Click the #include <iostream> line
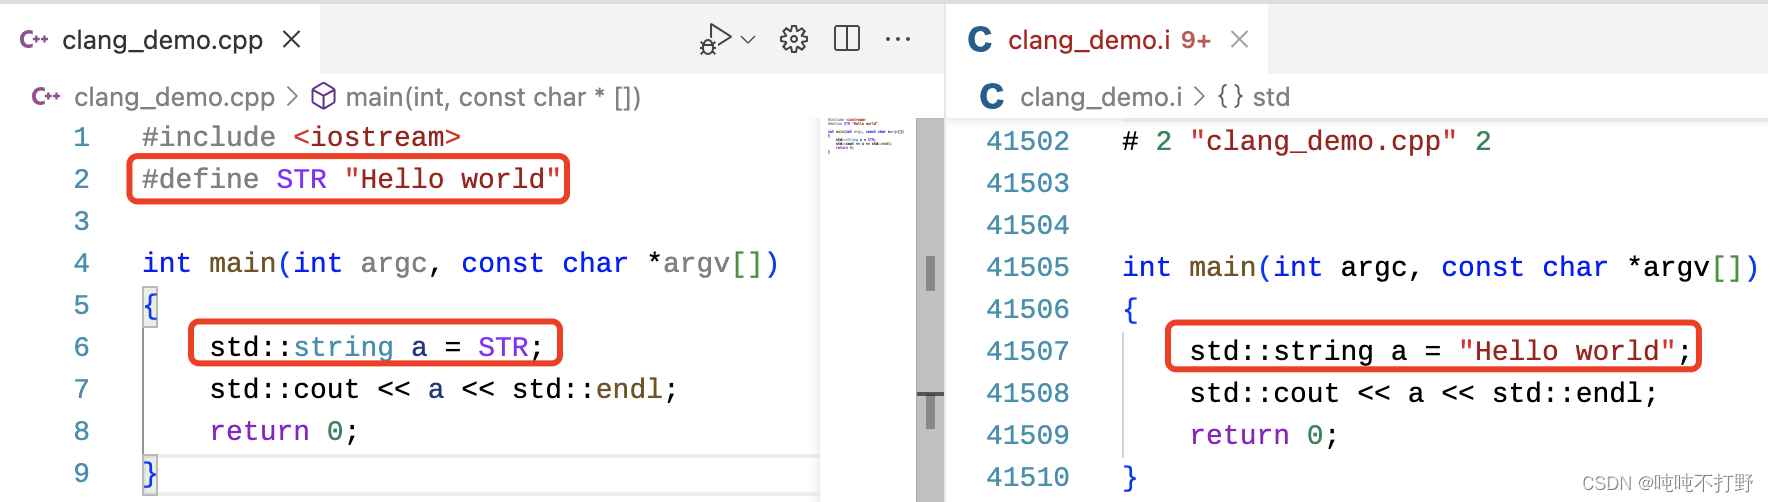This screenshot has width=1768, height=502. tap(301, 137)
